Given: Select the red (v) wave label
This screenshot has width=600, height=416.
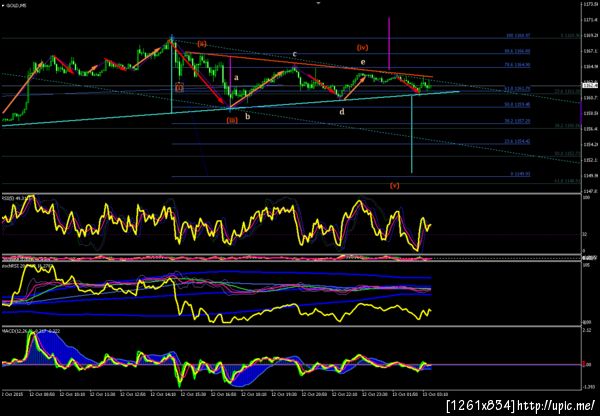Looking at the screenshot, I should coord(395,186).
